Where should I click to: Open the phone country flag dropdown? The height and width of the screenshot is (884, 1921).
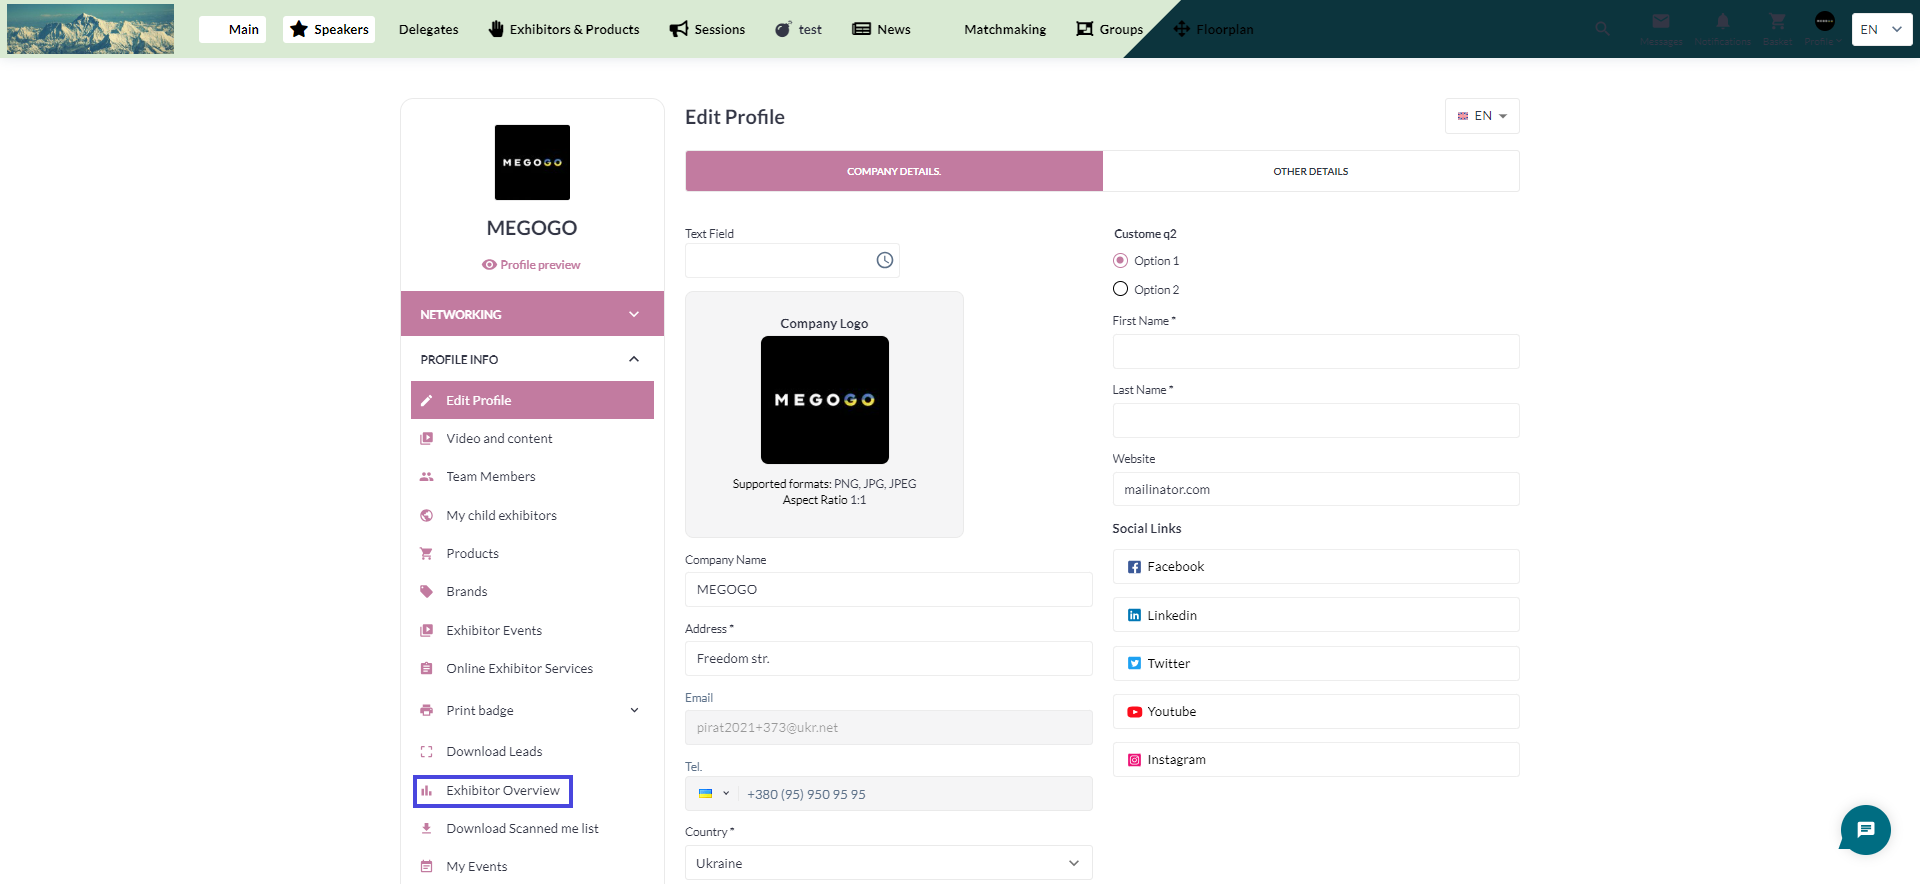[714, 794]
